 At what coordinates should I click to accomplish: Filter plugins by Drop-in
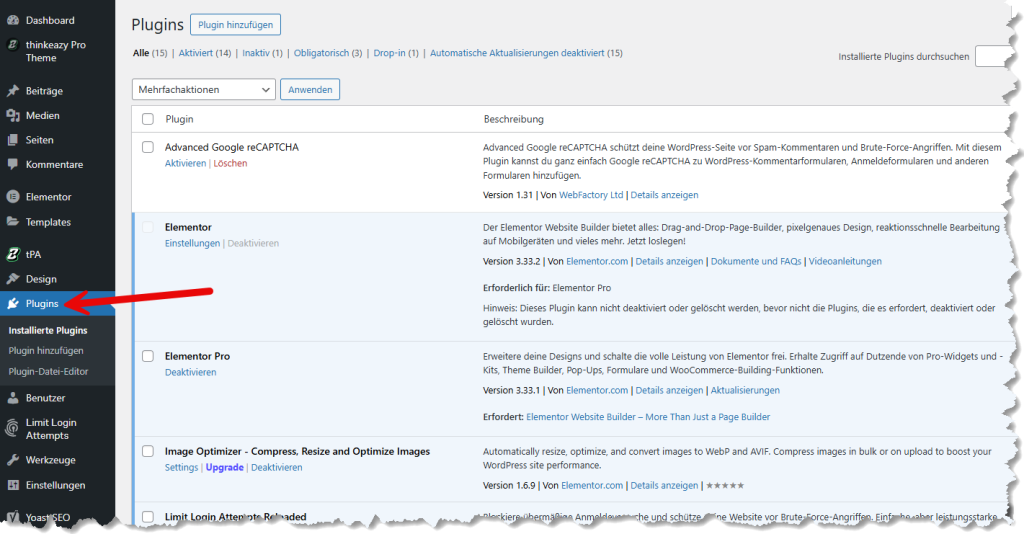pyautogui.click(x=389, y=53)
